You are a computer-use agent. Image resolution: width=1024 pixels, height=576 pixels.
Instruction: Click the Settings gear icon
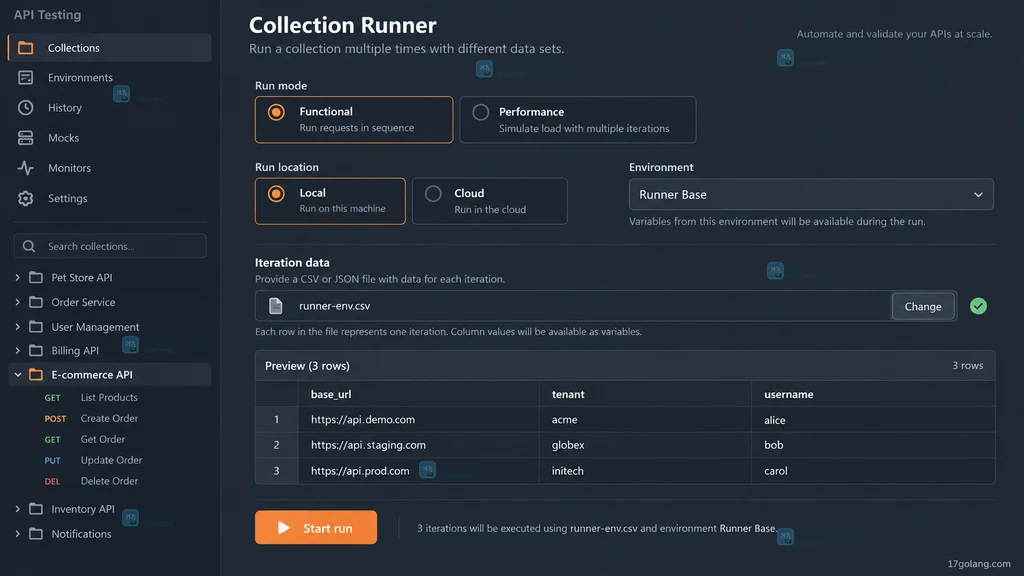tap(25, 198)
